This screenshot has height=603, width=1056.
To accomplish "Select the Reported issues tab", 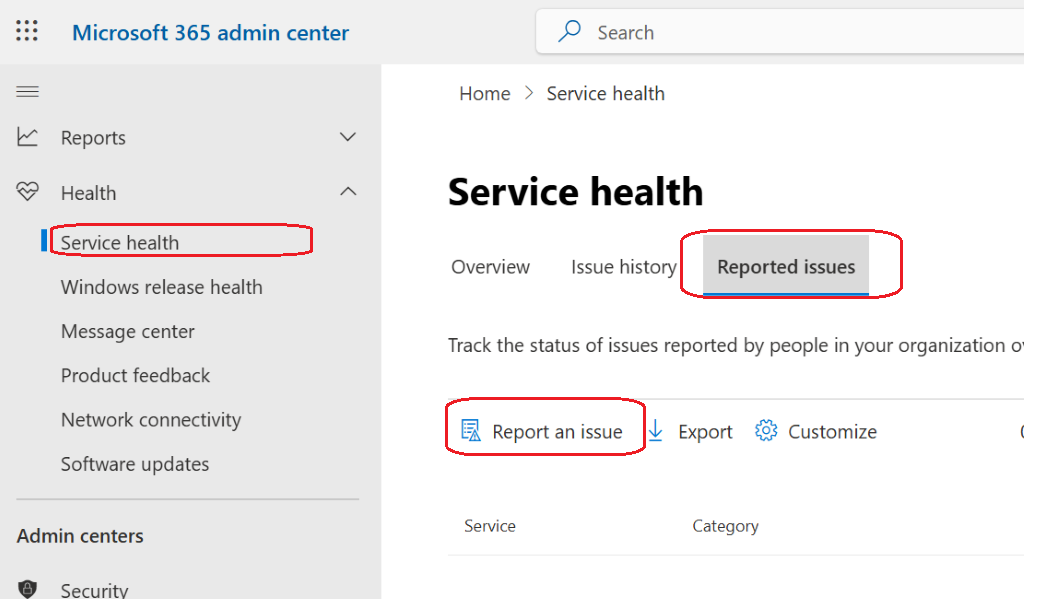I will [786, 267].
